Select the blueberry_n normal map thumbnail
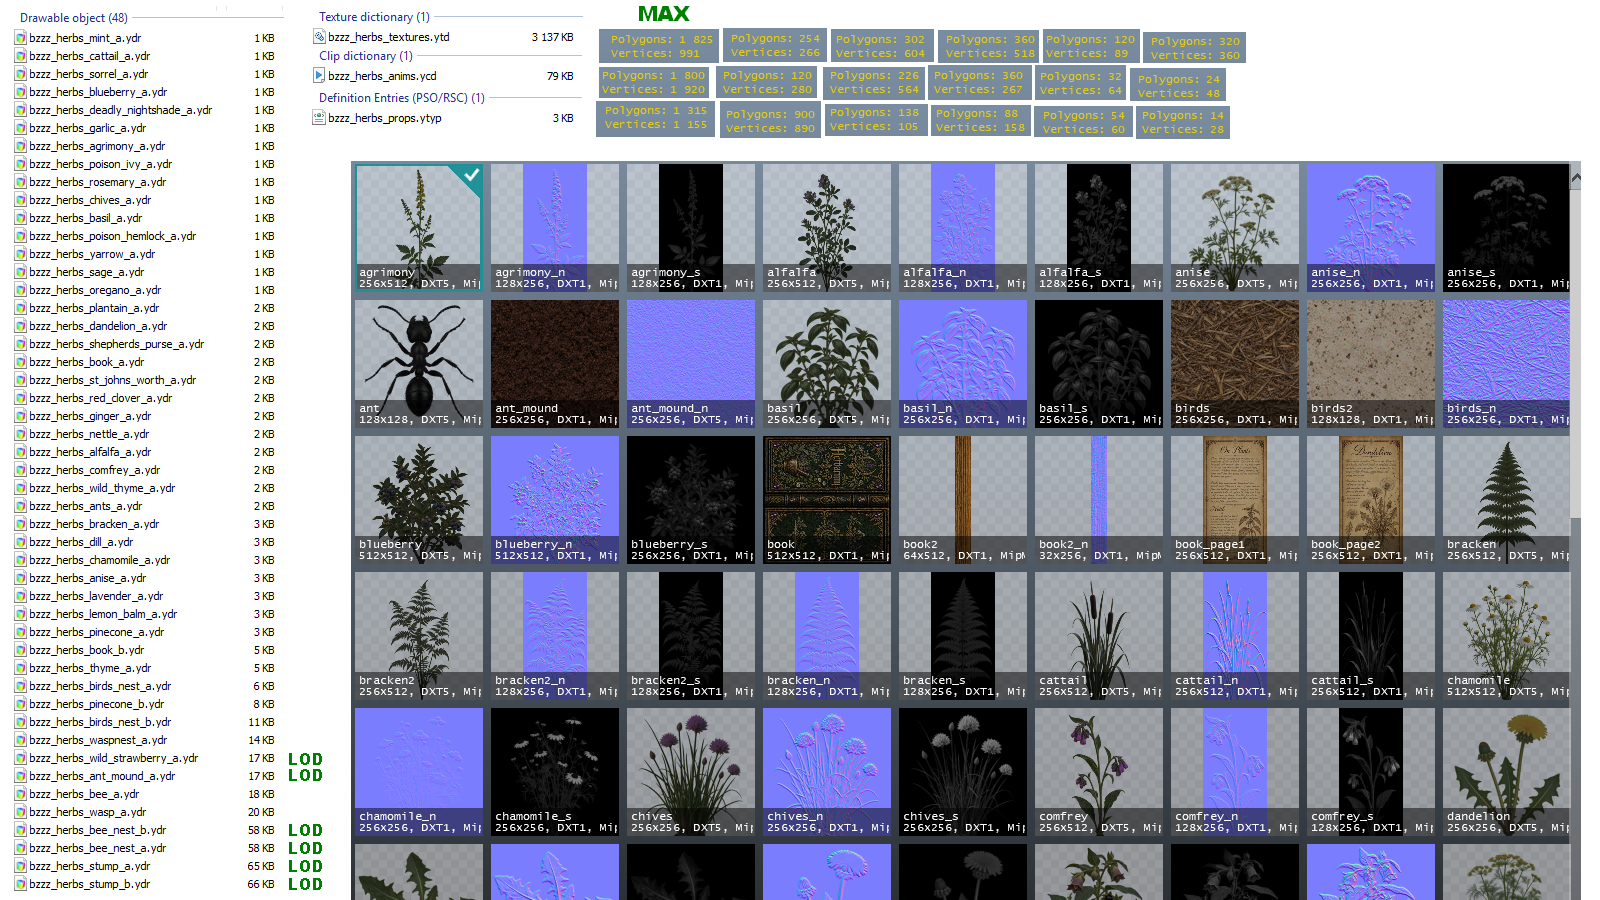 (x=555, y=500)
